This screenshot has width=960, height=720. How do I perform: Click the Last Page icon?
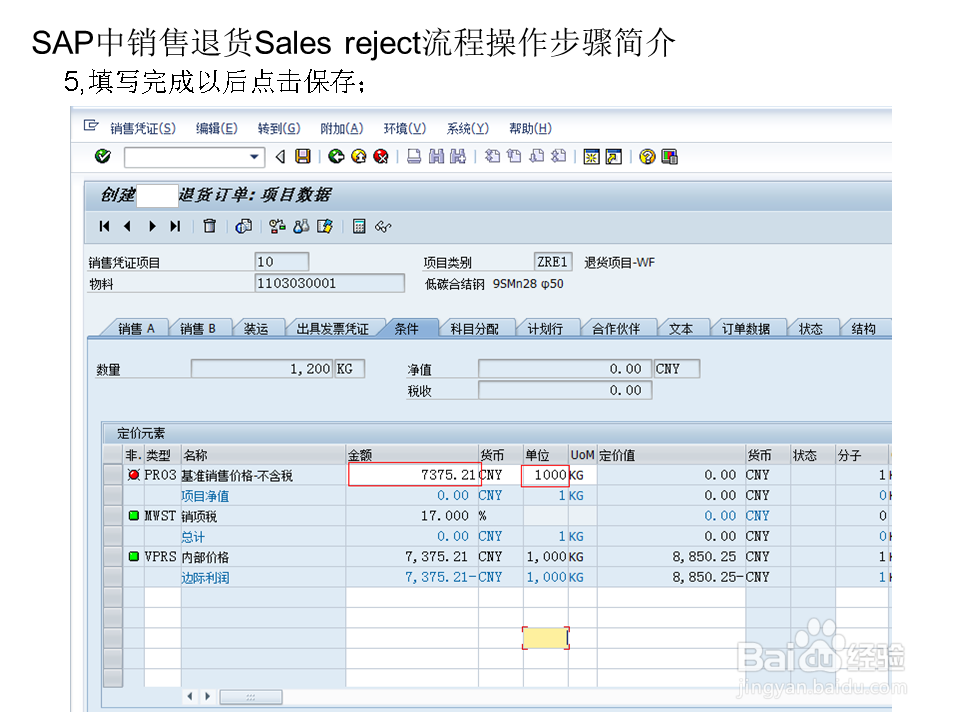(558, 157)
